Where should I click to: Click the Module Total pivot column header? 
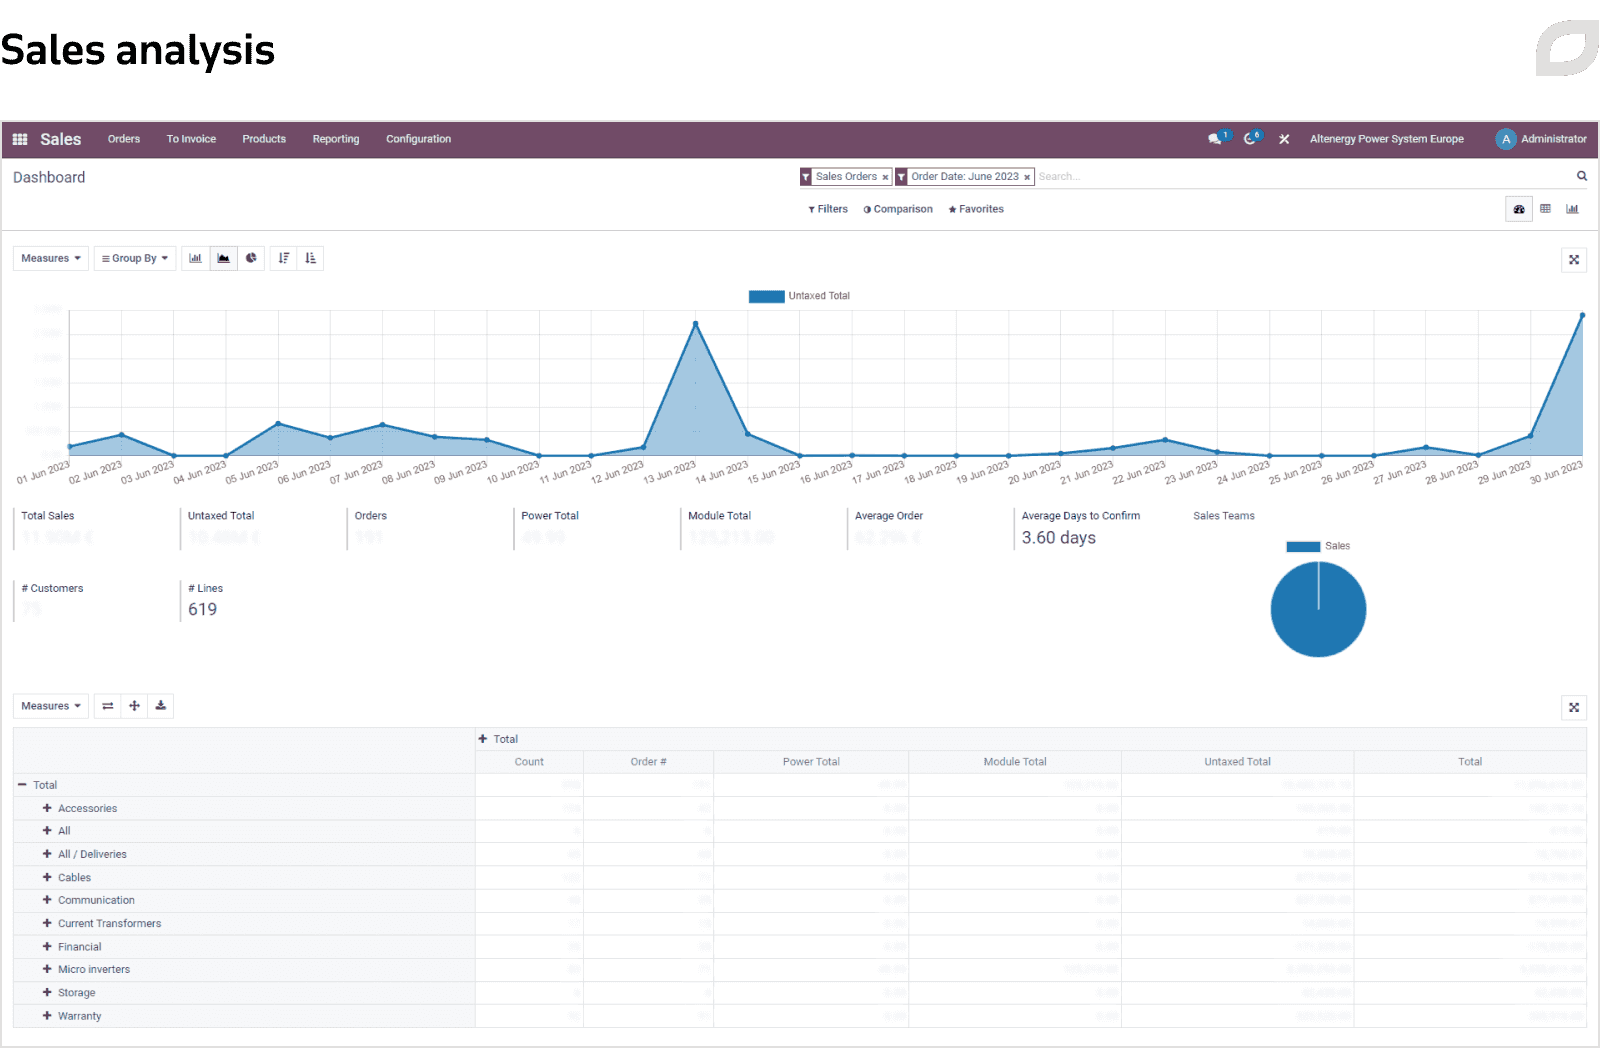[1015, 762]
